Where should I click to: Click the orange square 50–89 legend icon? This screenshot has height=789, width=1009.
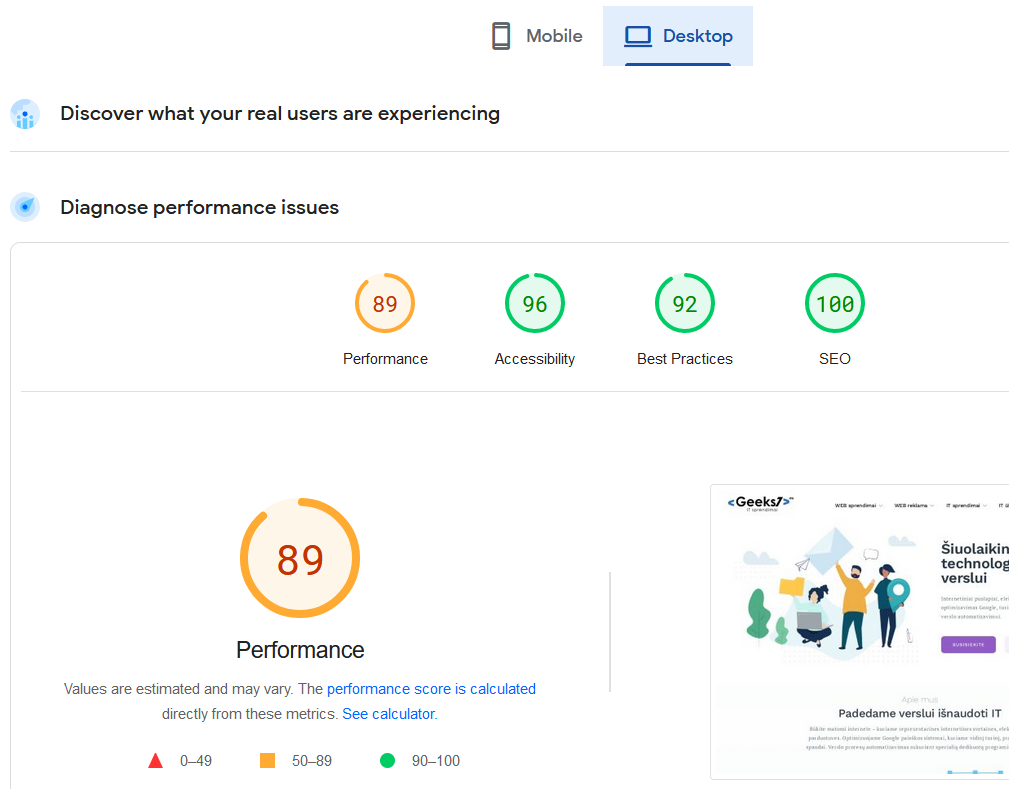coord(267,761)
